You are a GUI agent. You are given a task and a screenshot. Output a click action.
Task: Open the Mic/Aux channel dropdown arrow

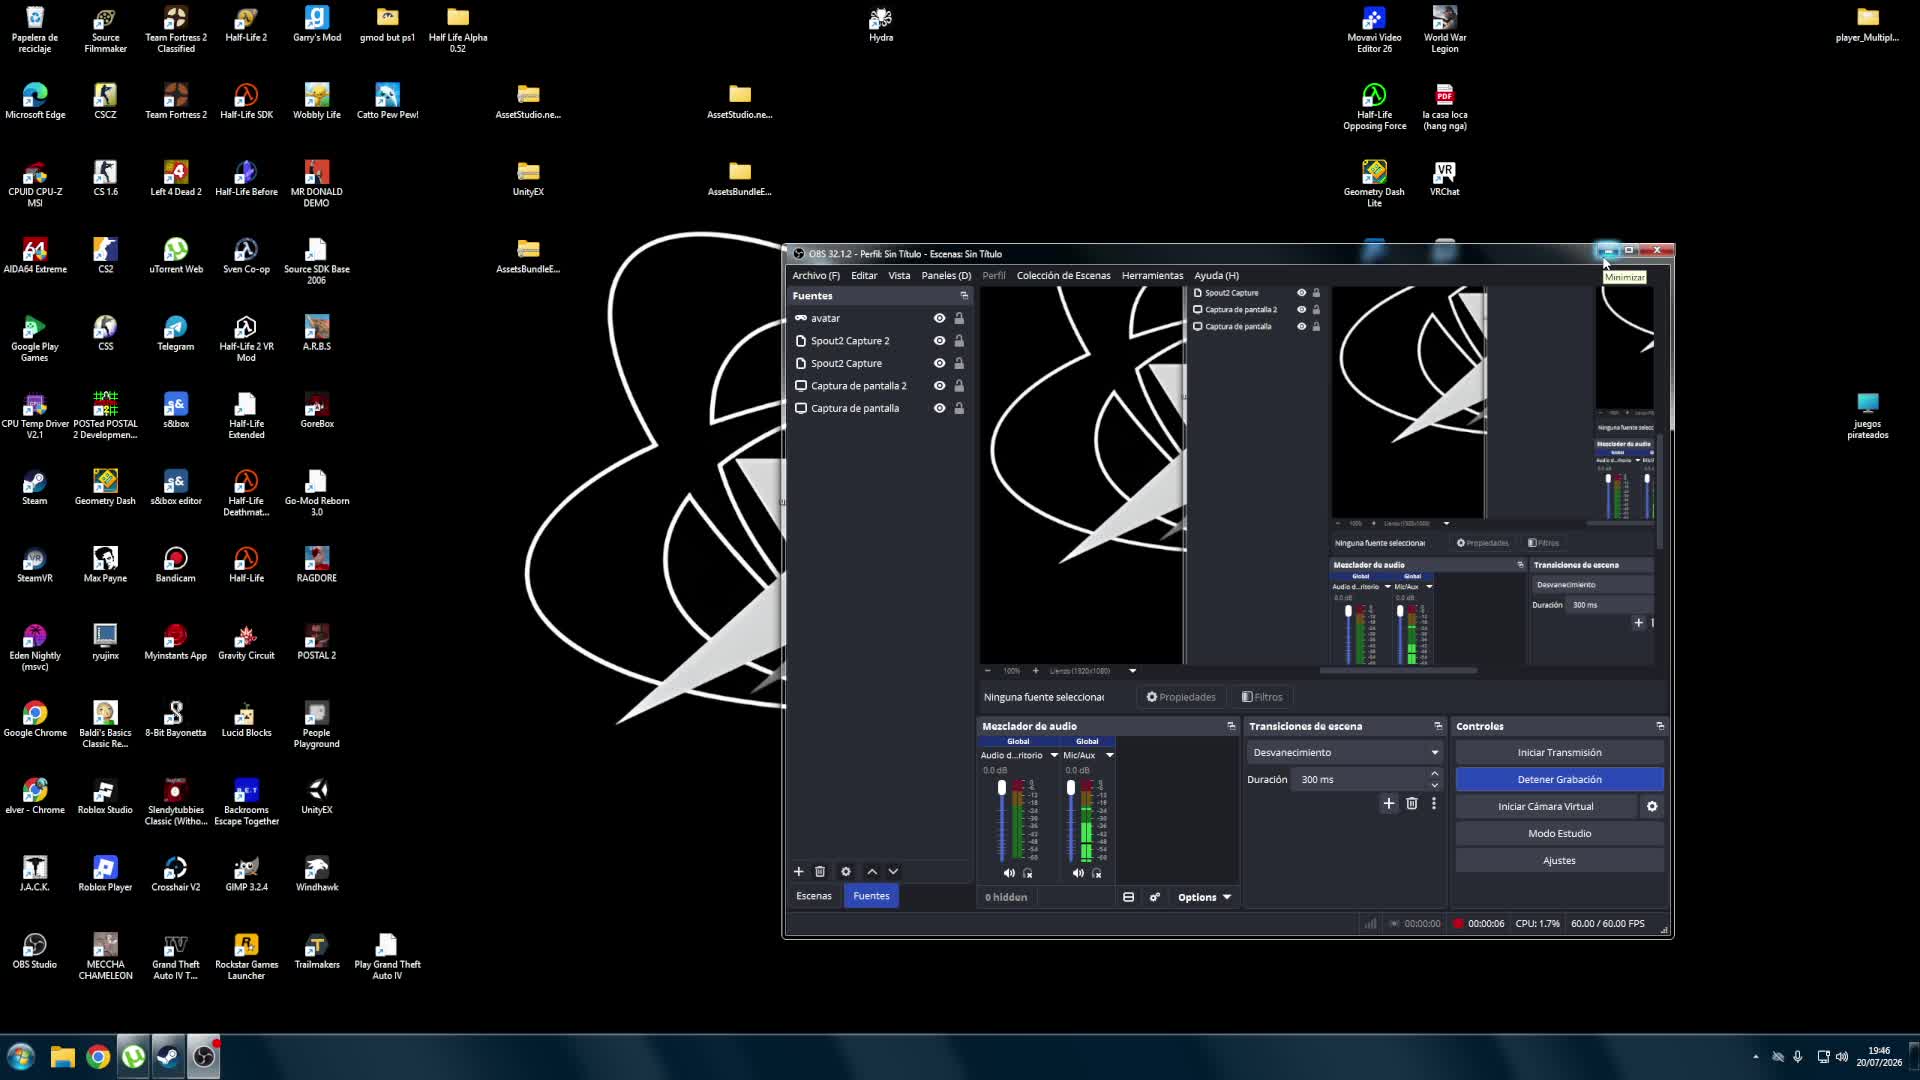(x=1109, y=755)
